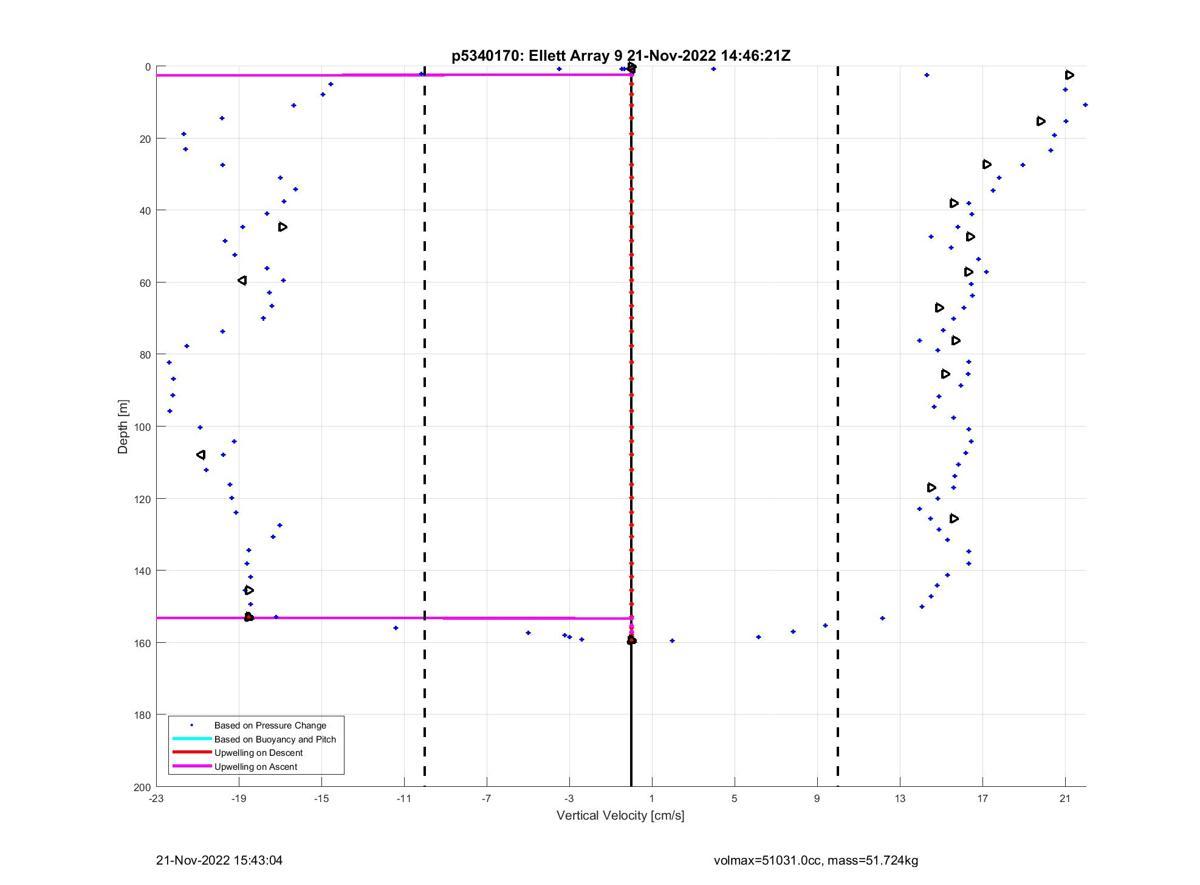1200x885 pixels.
Task: Click y-axis tick label 60
Action: [x=145, y=283]
